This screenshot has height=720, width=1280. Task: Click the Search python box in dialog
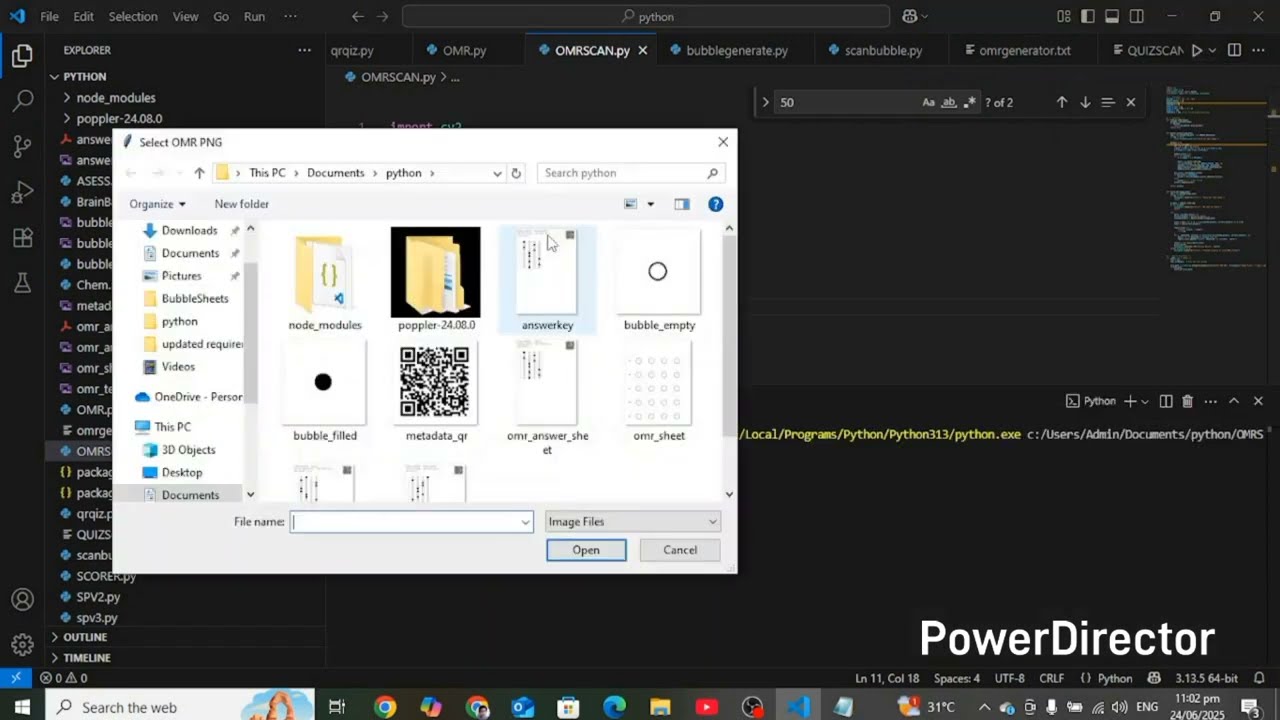coord(630,173)
